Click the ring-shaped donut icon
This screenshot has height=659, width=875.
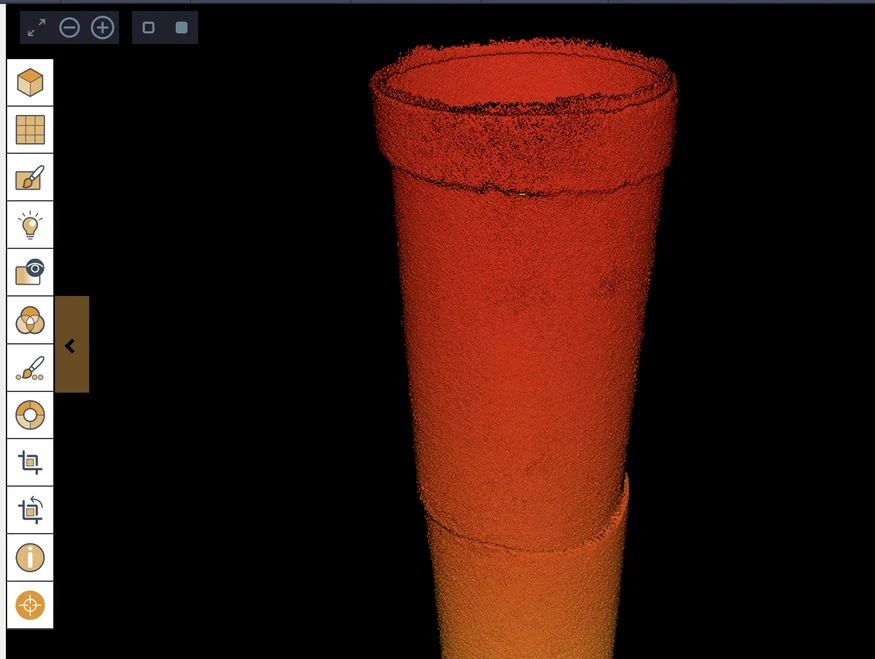point(30,415)
